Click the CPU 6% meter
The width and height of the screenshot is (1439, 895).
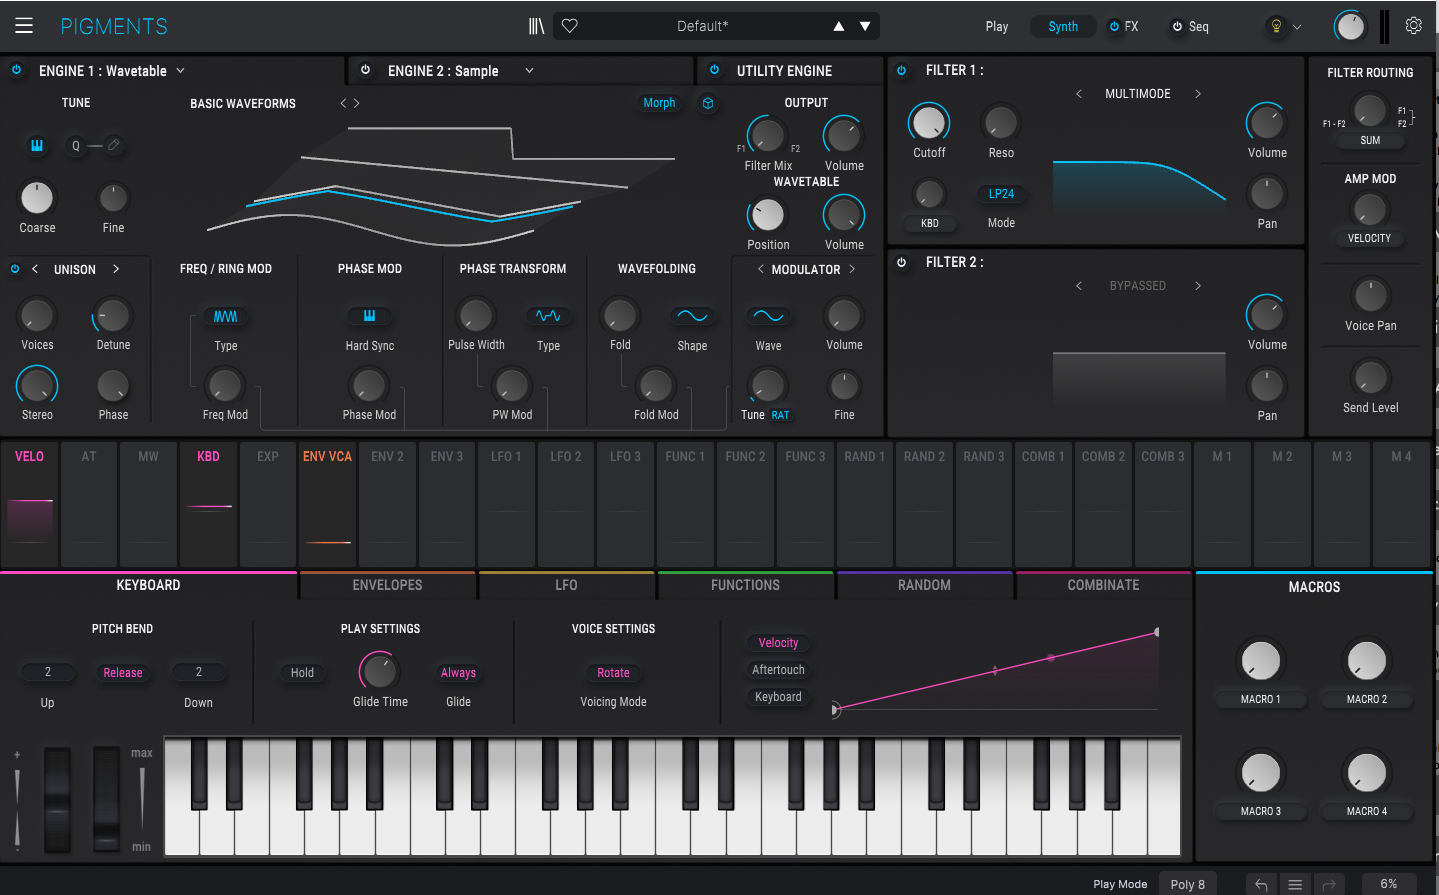[x=1388, y=884]
